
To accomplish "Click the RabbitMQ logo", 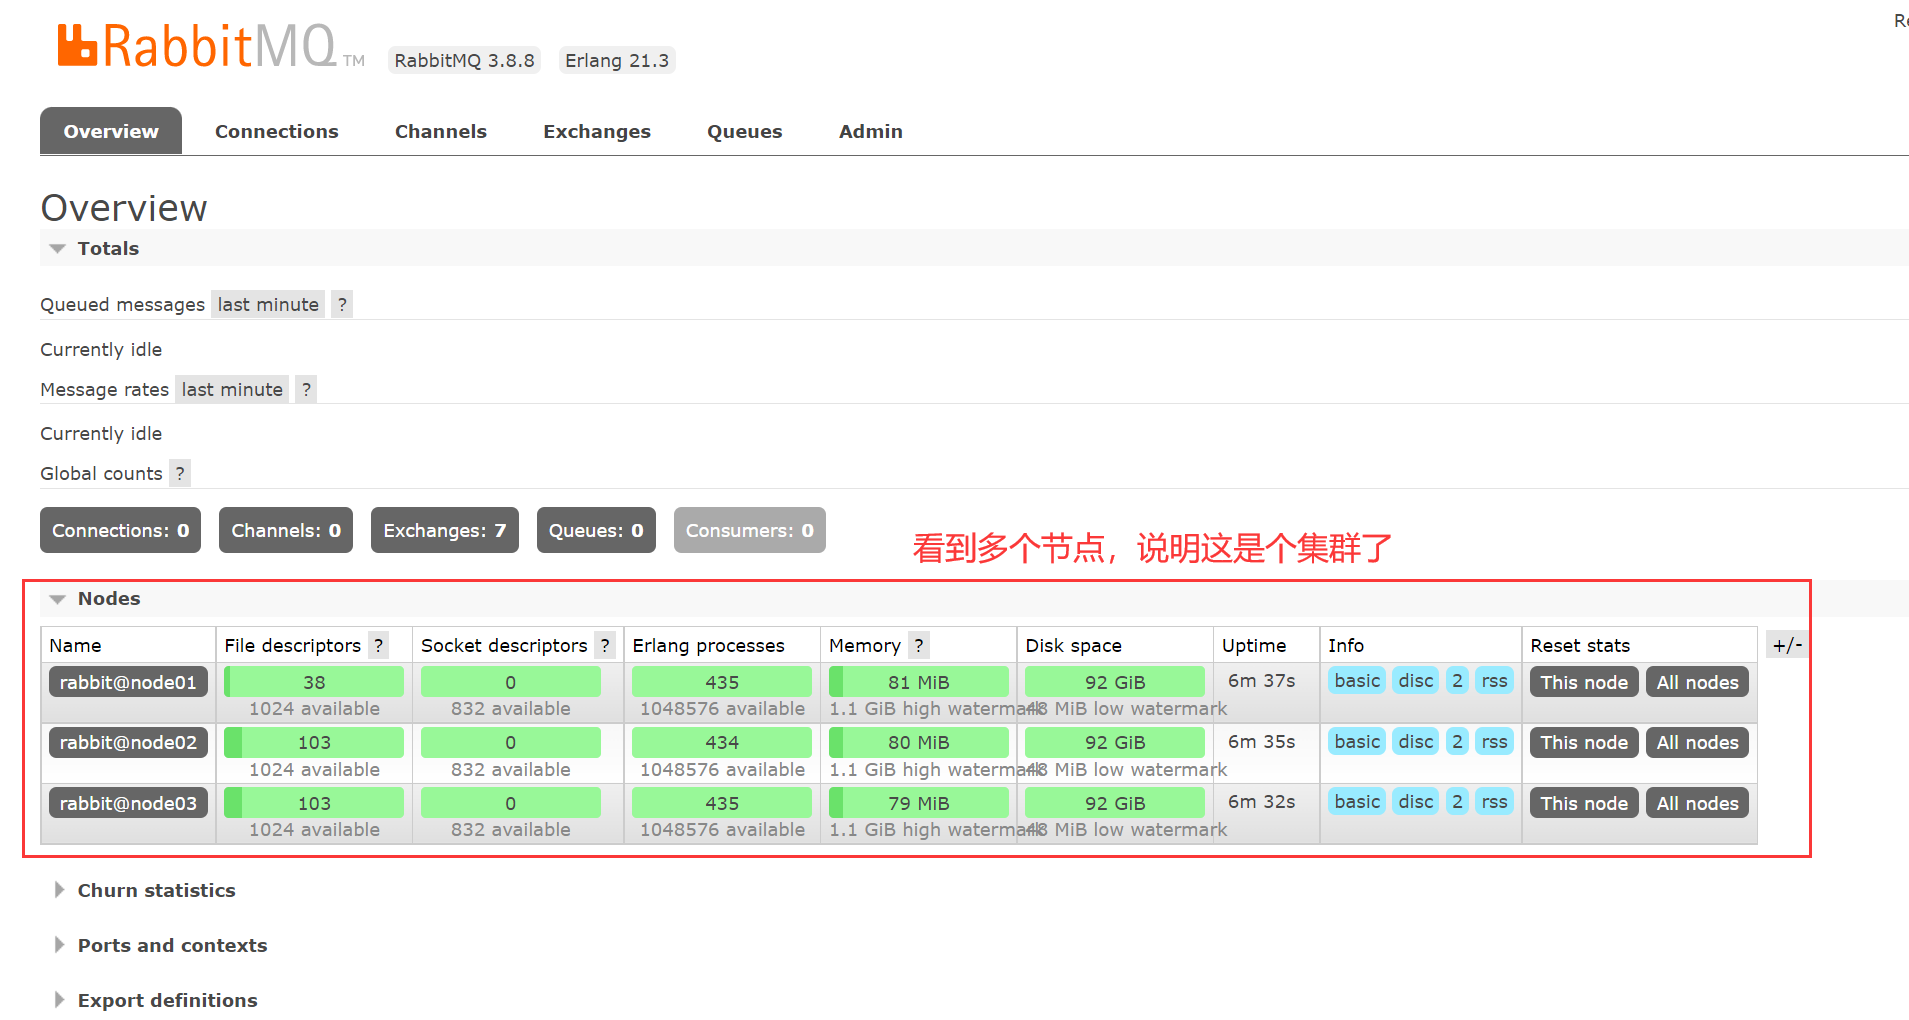I will point(210,47).
